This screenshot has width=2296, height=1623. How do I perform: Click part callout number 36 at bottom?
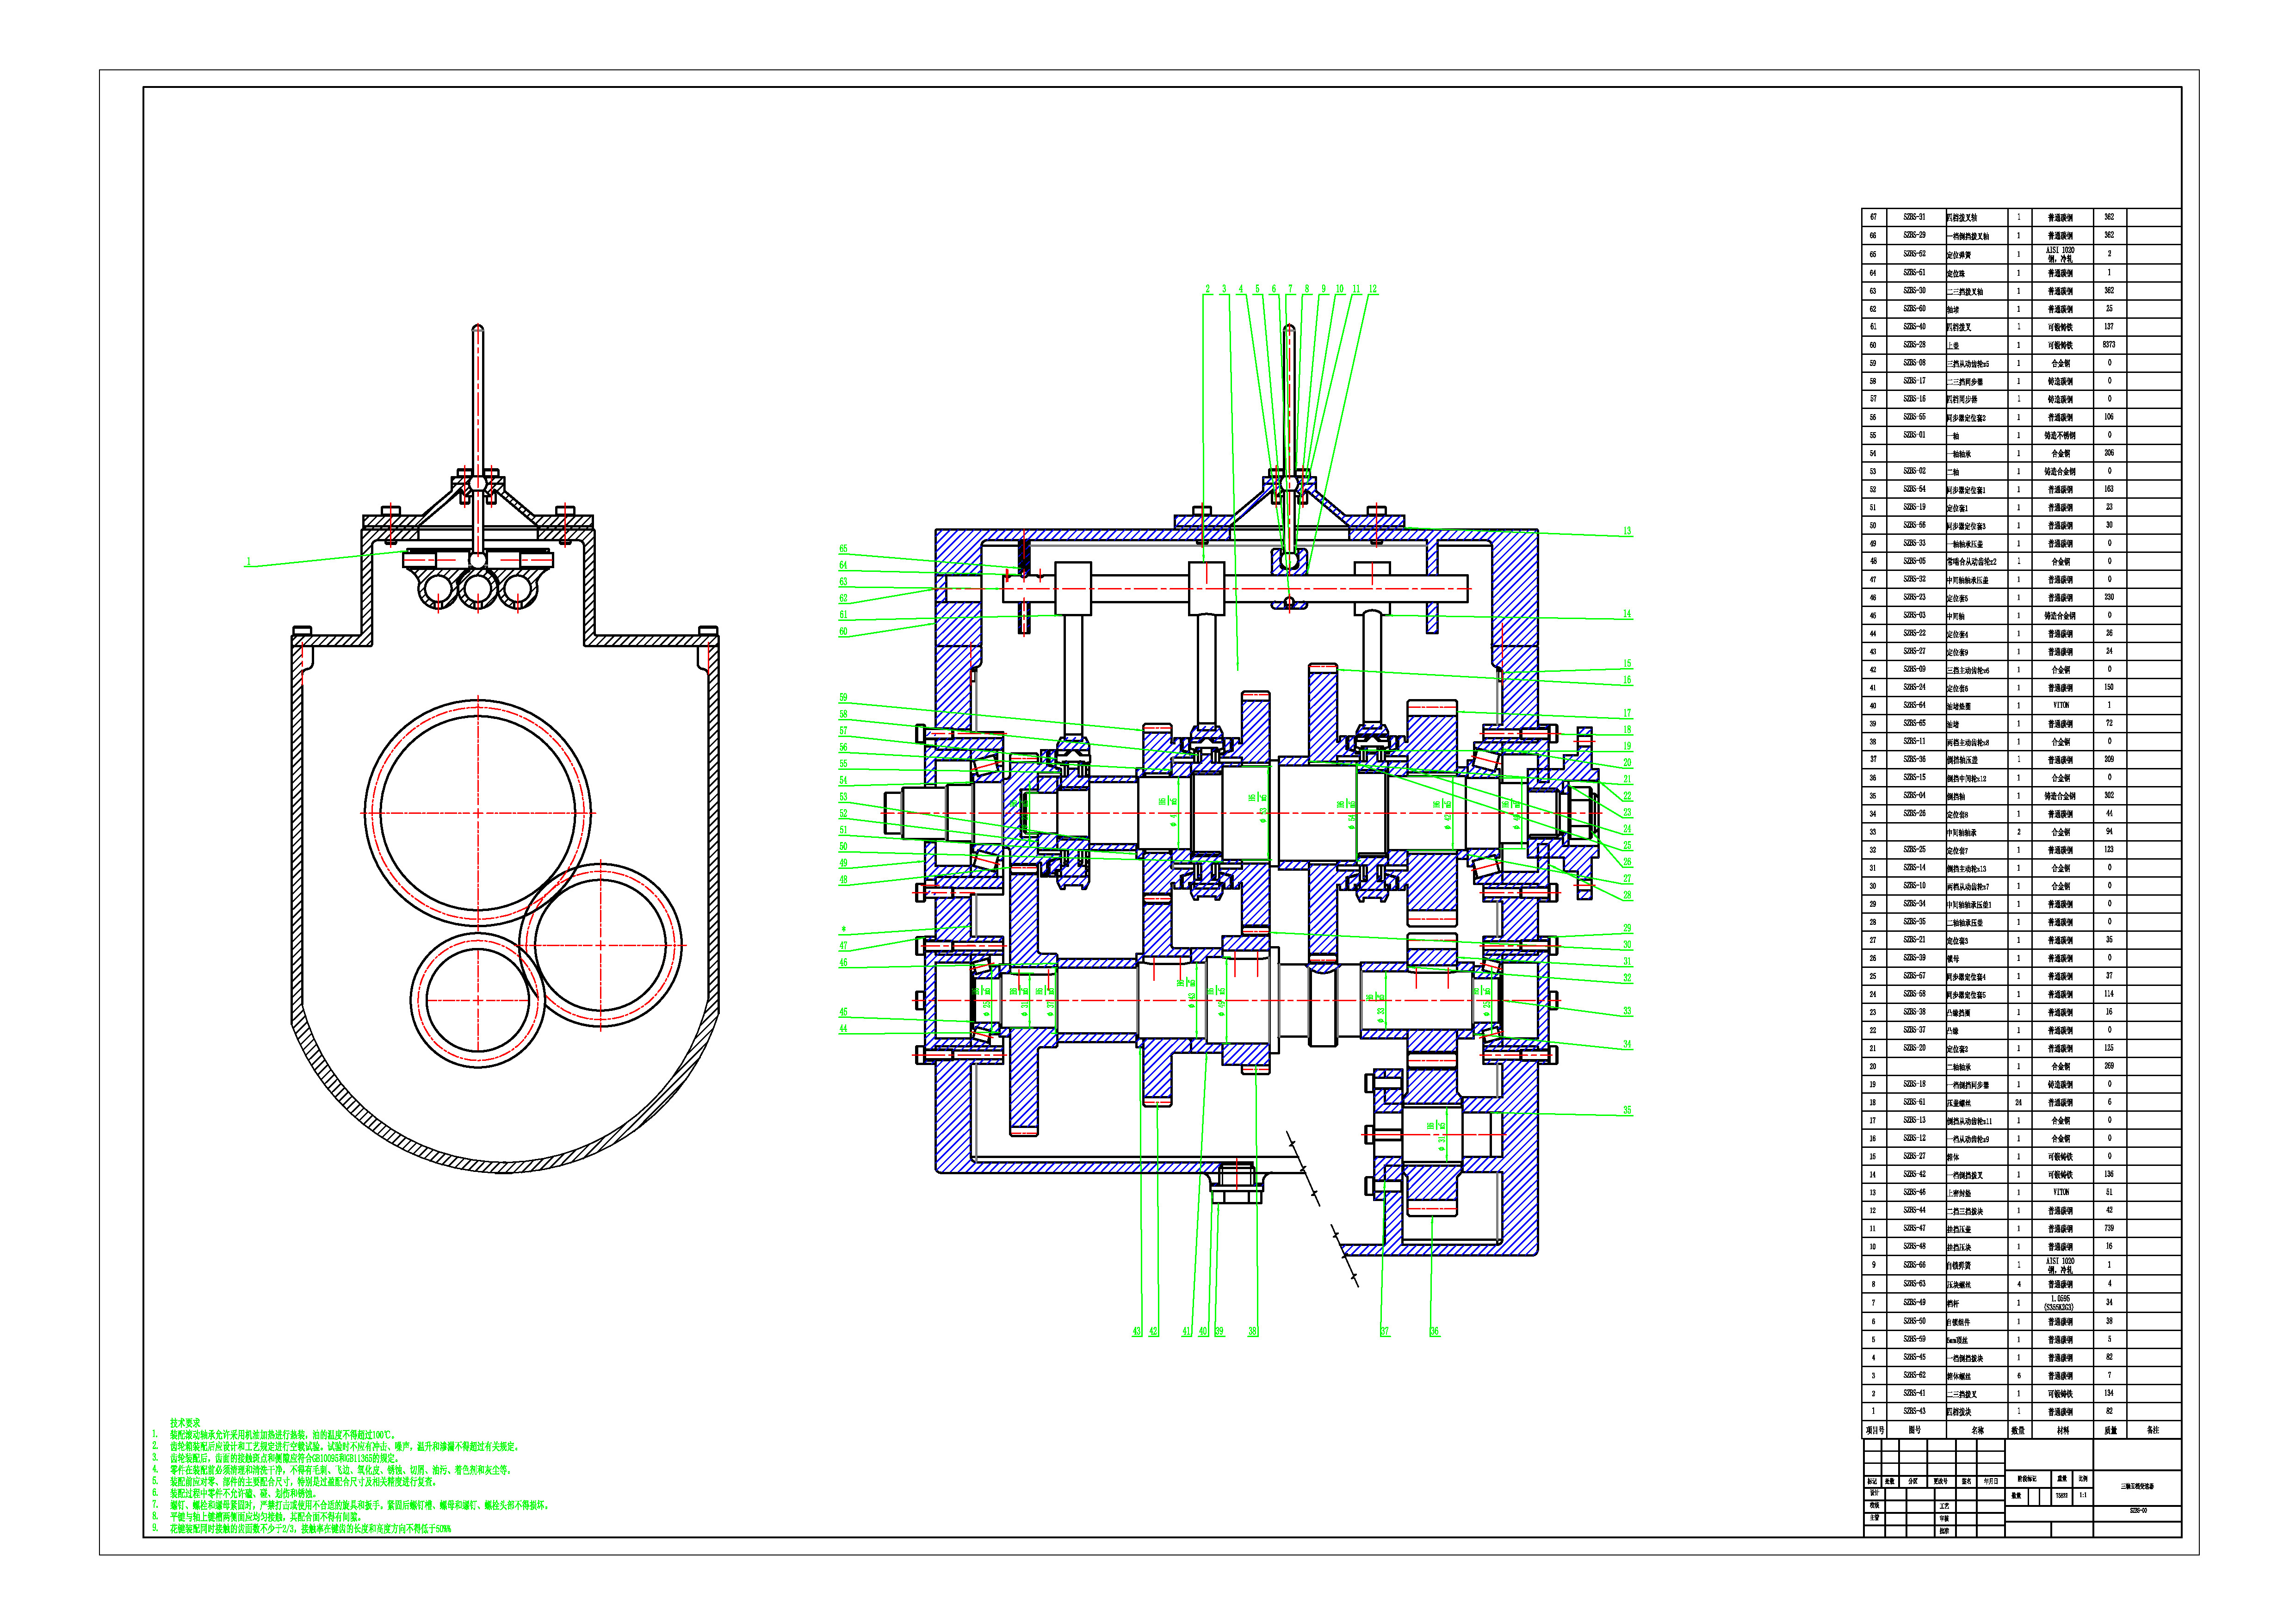[x=1434, y=1332]
